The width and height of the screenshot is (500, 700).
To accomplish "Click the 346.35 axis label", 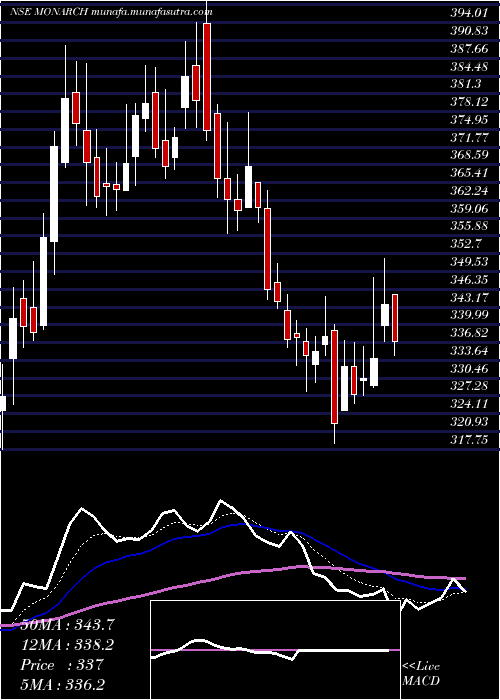I will [468, 279].
